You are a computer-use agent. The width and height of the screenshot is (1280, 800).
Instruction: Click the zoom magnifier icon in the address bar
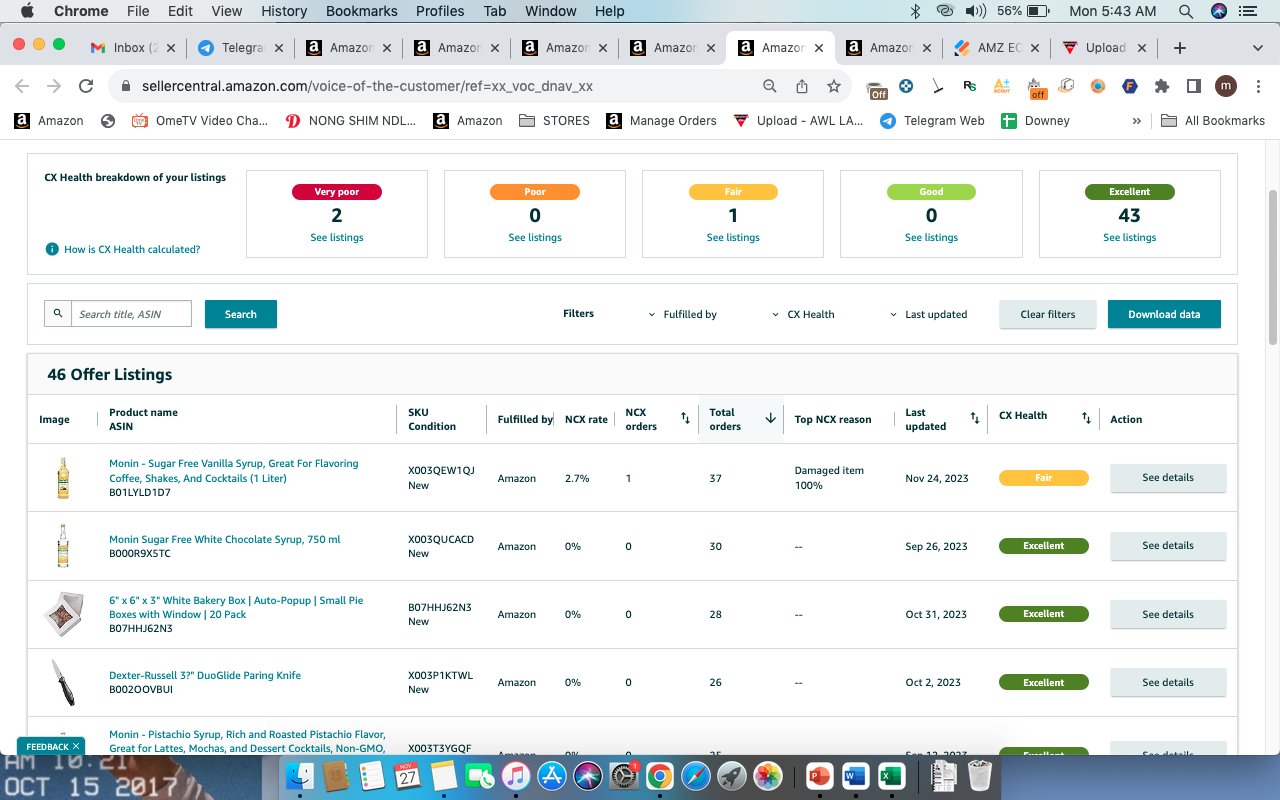click(770, 86)
